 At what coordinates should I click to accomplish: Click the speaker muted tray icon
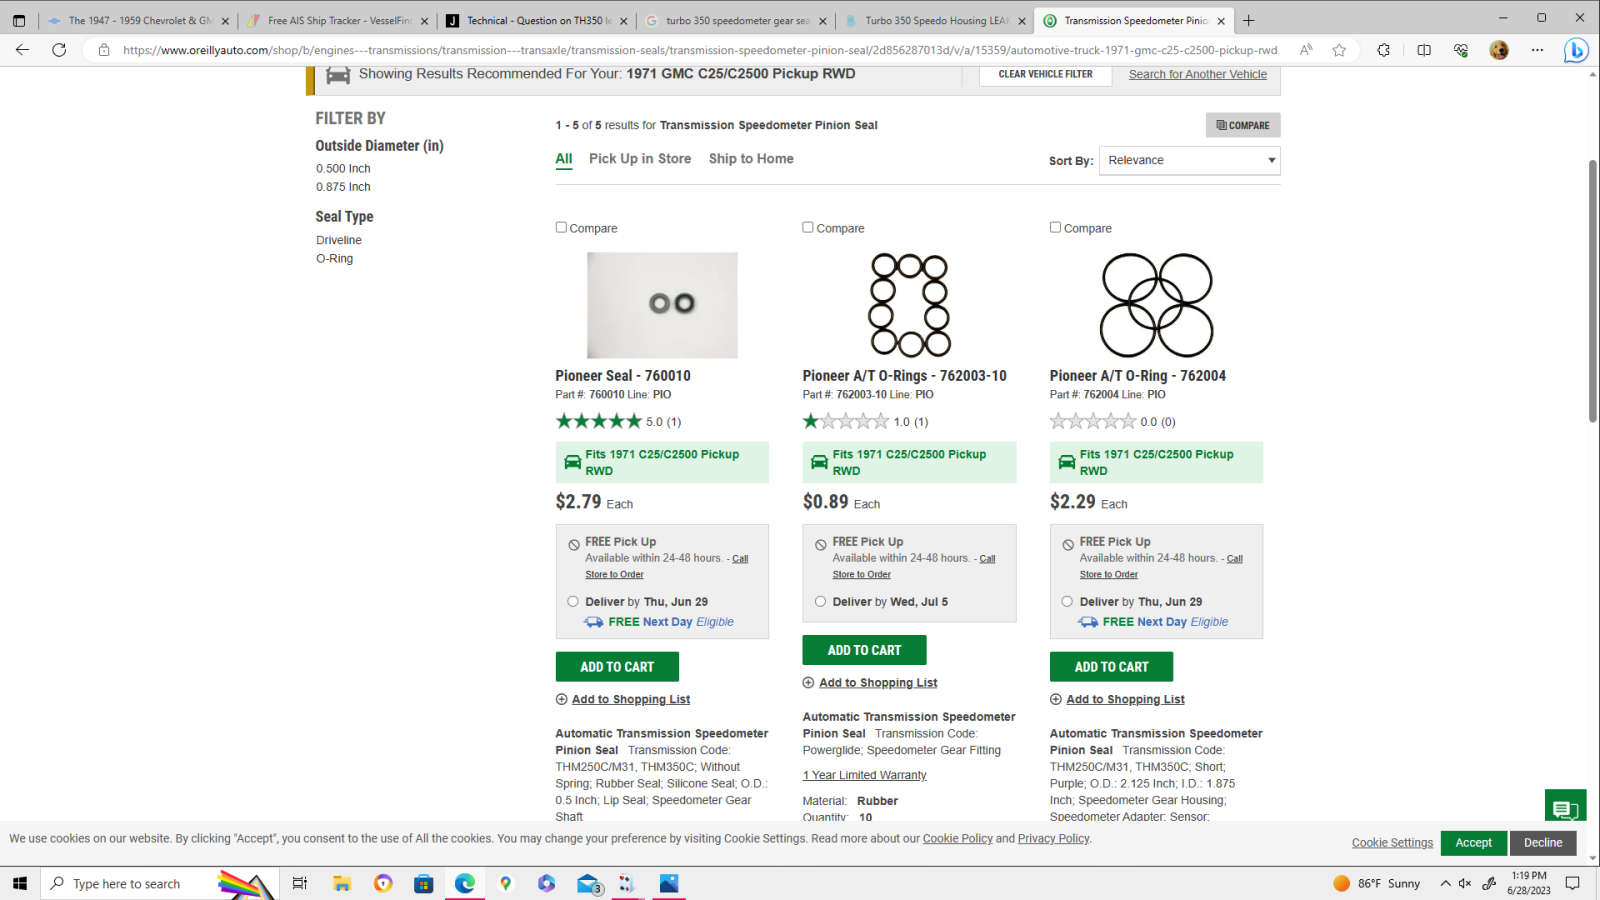pyautogui.click(x=1465, y=883)
